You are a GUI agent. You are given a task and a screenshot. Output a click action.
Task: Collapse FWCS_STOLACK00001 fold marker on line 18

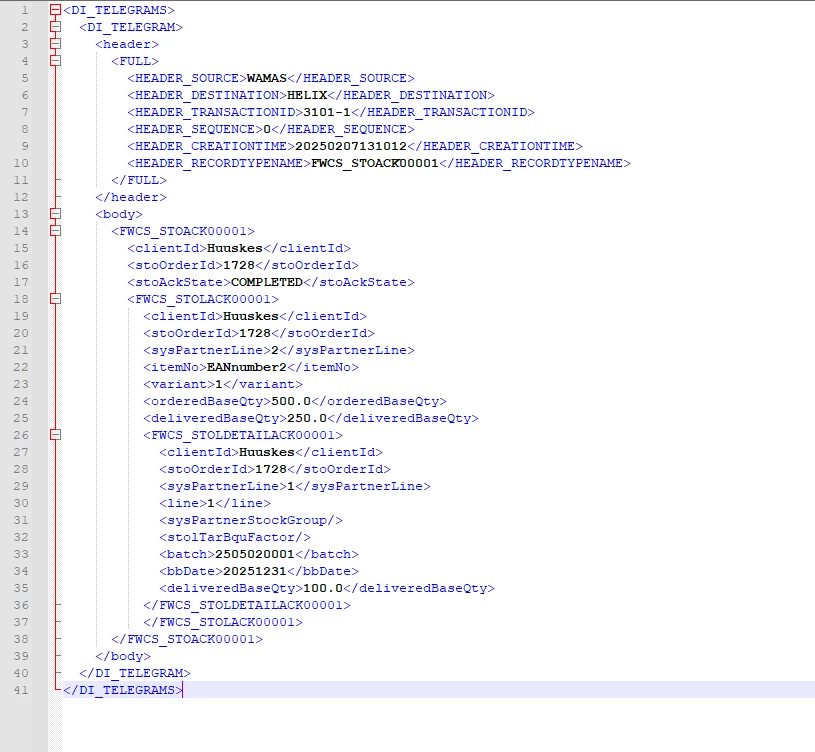(x=55, y=299)
